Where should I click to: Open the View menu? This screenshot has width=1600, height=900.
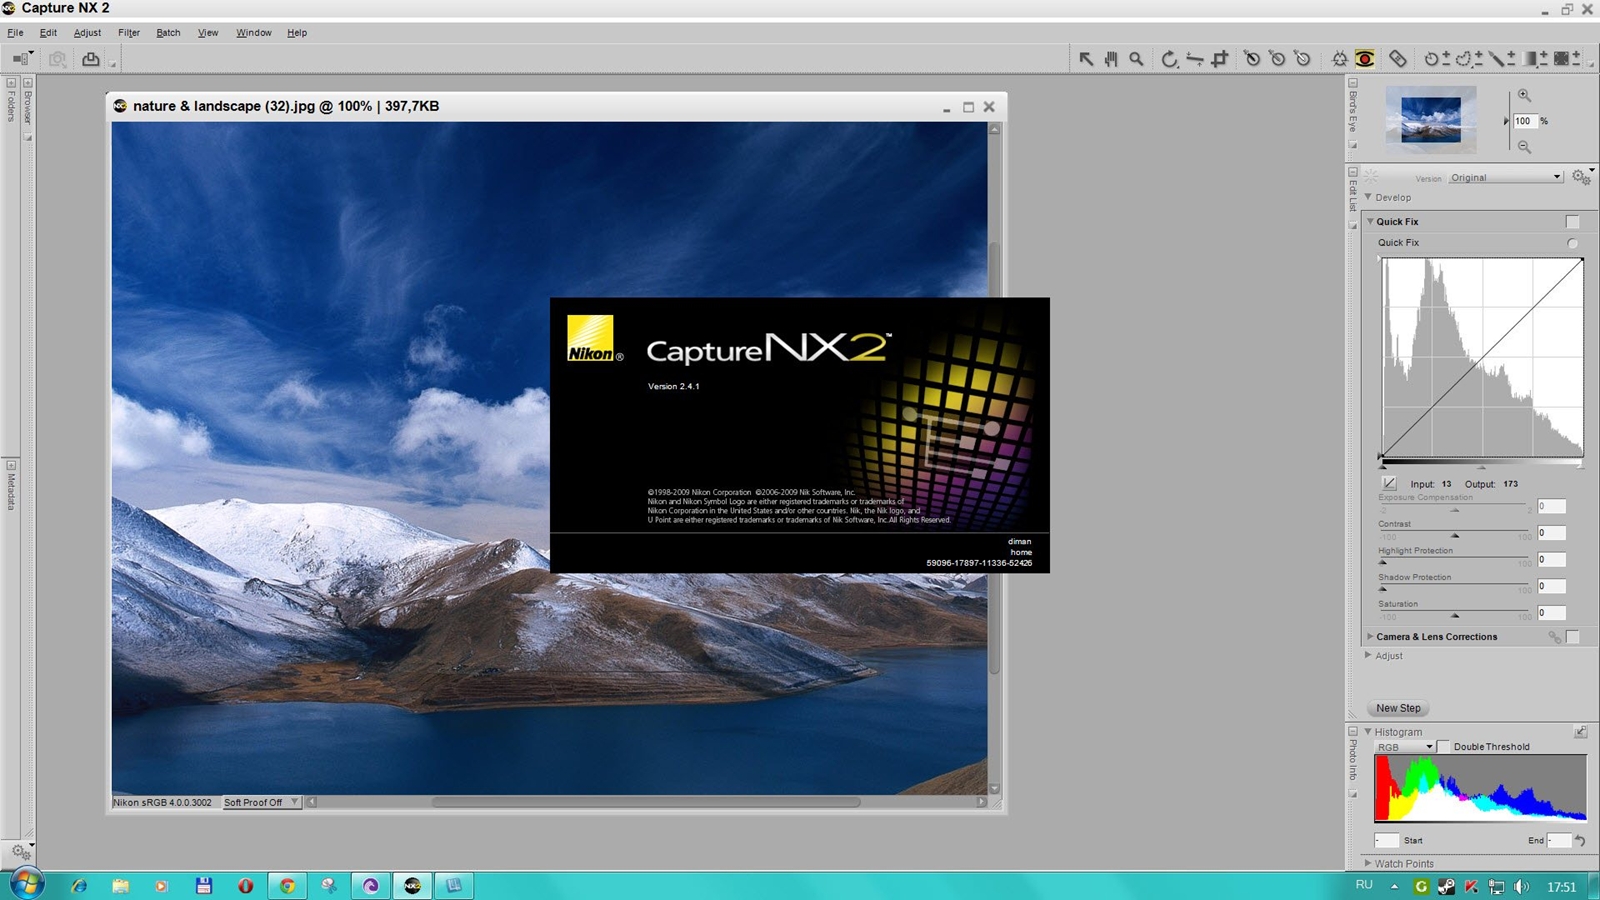[x=208, y=32]
